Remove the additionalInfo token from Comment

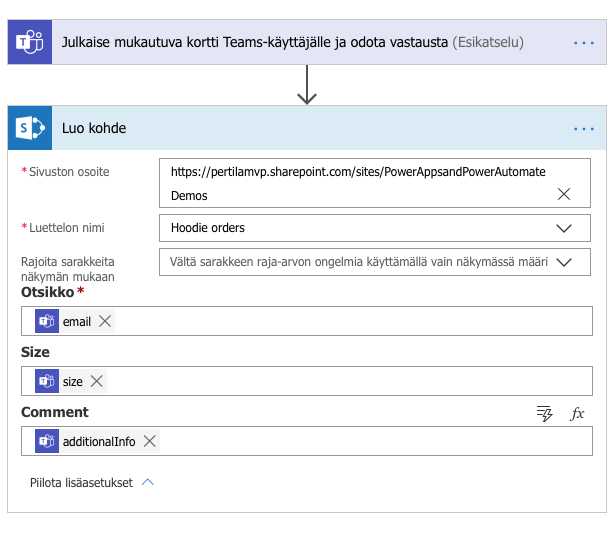(149, 441)
